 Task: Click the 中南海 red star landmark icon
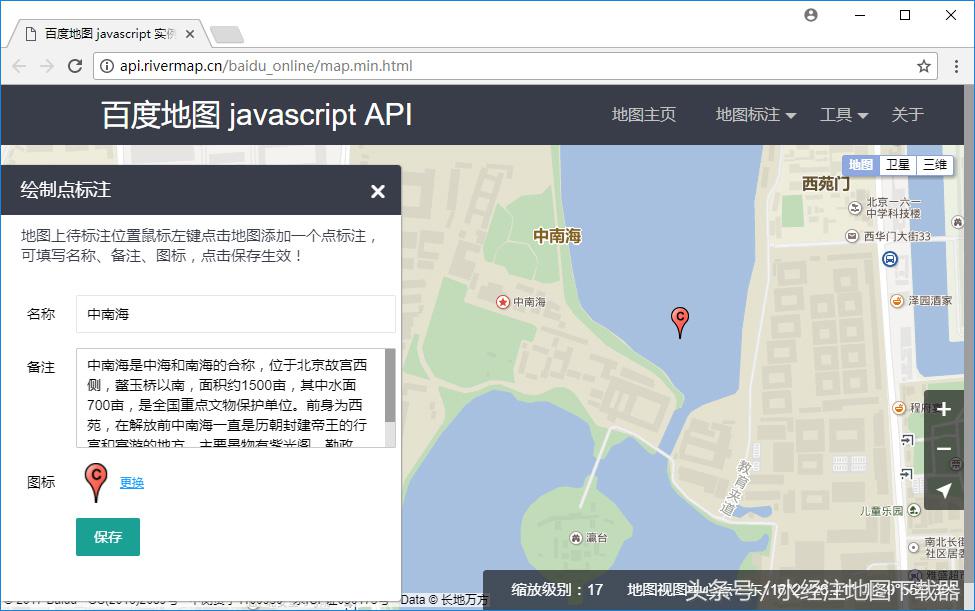[x=501, y=300]
